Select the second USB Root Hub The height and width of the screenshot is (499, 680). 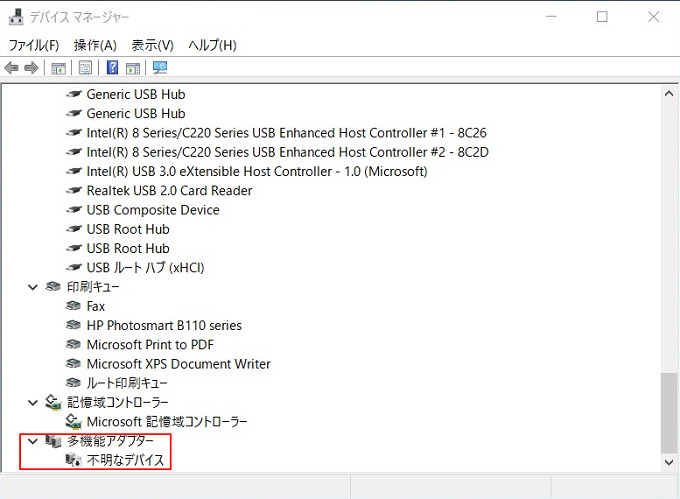coord(128,248)
